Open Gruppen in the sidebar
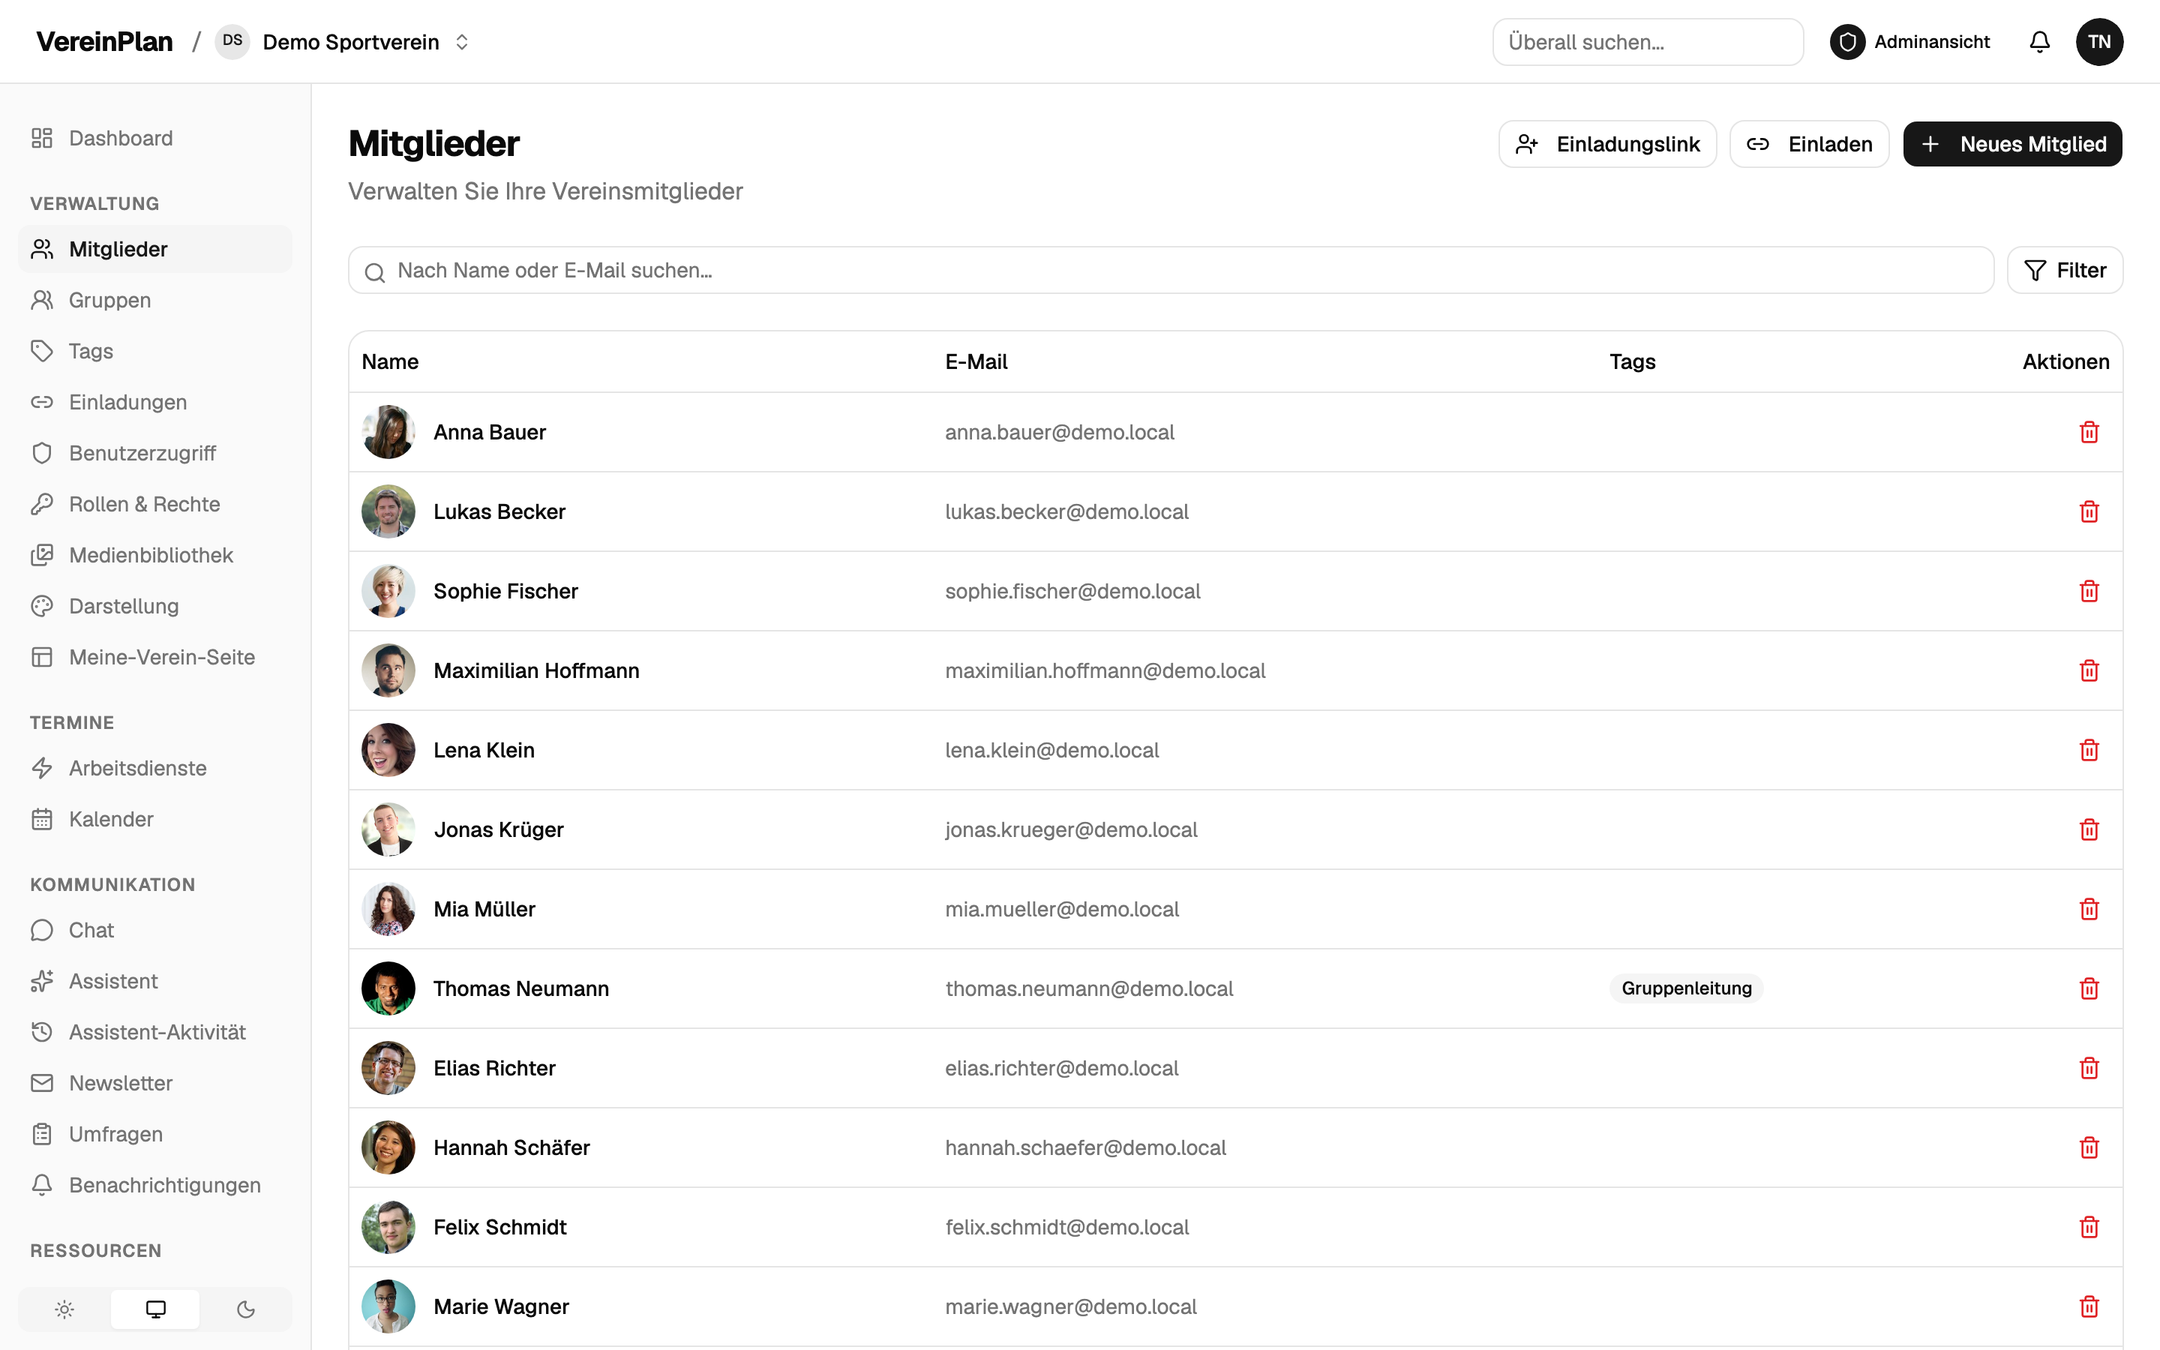Image resolution: width=2160 pixels, height=1350 pixels. coord(155,300)
